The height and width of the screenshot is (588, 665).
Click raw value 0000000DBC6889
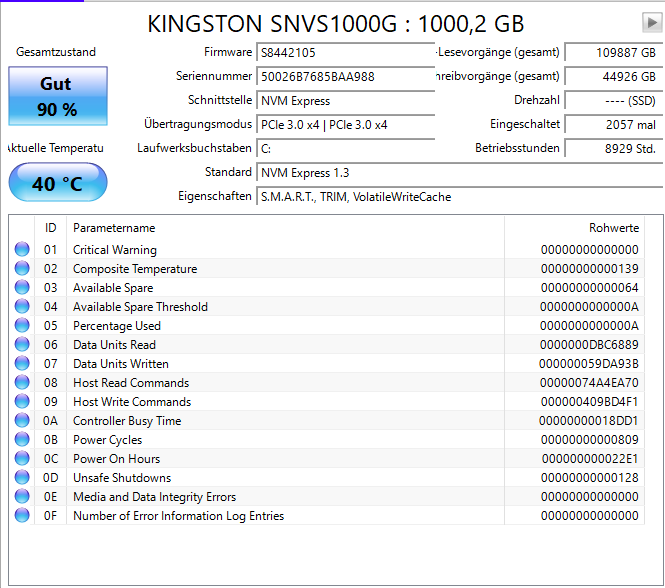pos(589,345)
